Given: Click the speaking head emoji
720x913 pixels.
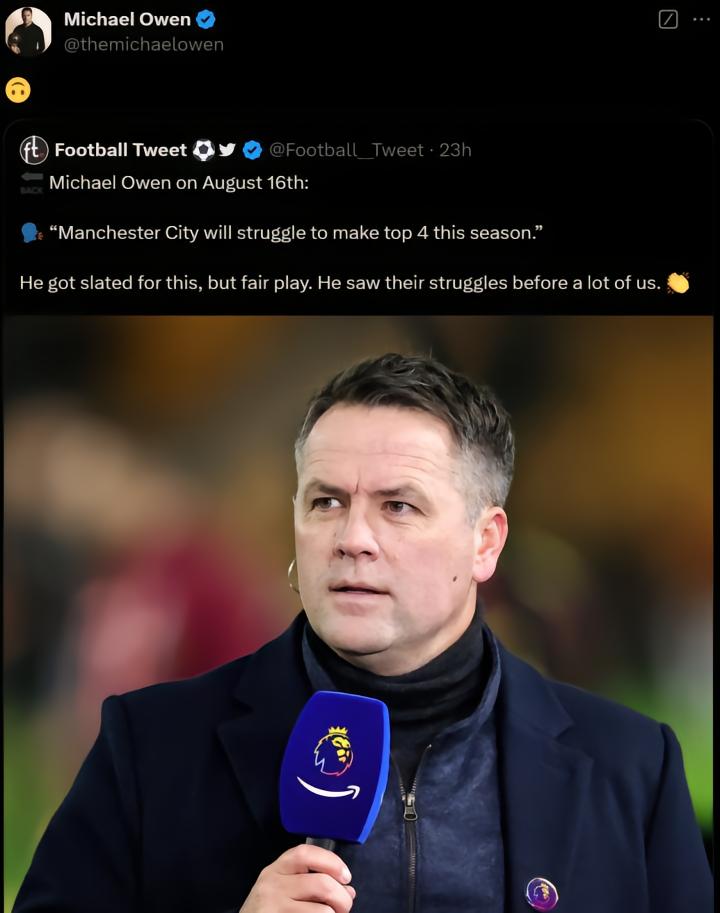Looking at the screenshot, I should tap(31, 232).
